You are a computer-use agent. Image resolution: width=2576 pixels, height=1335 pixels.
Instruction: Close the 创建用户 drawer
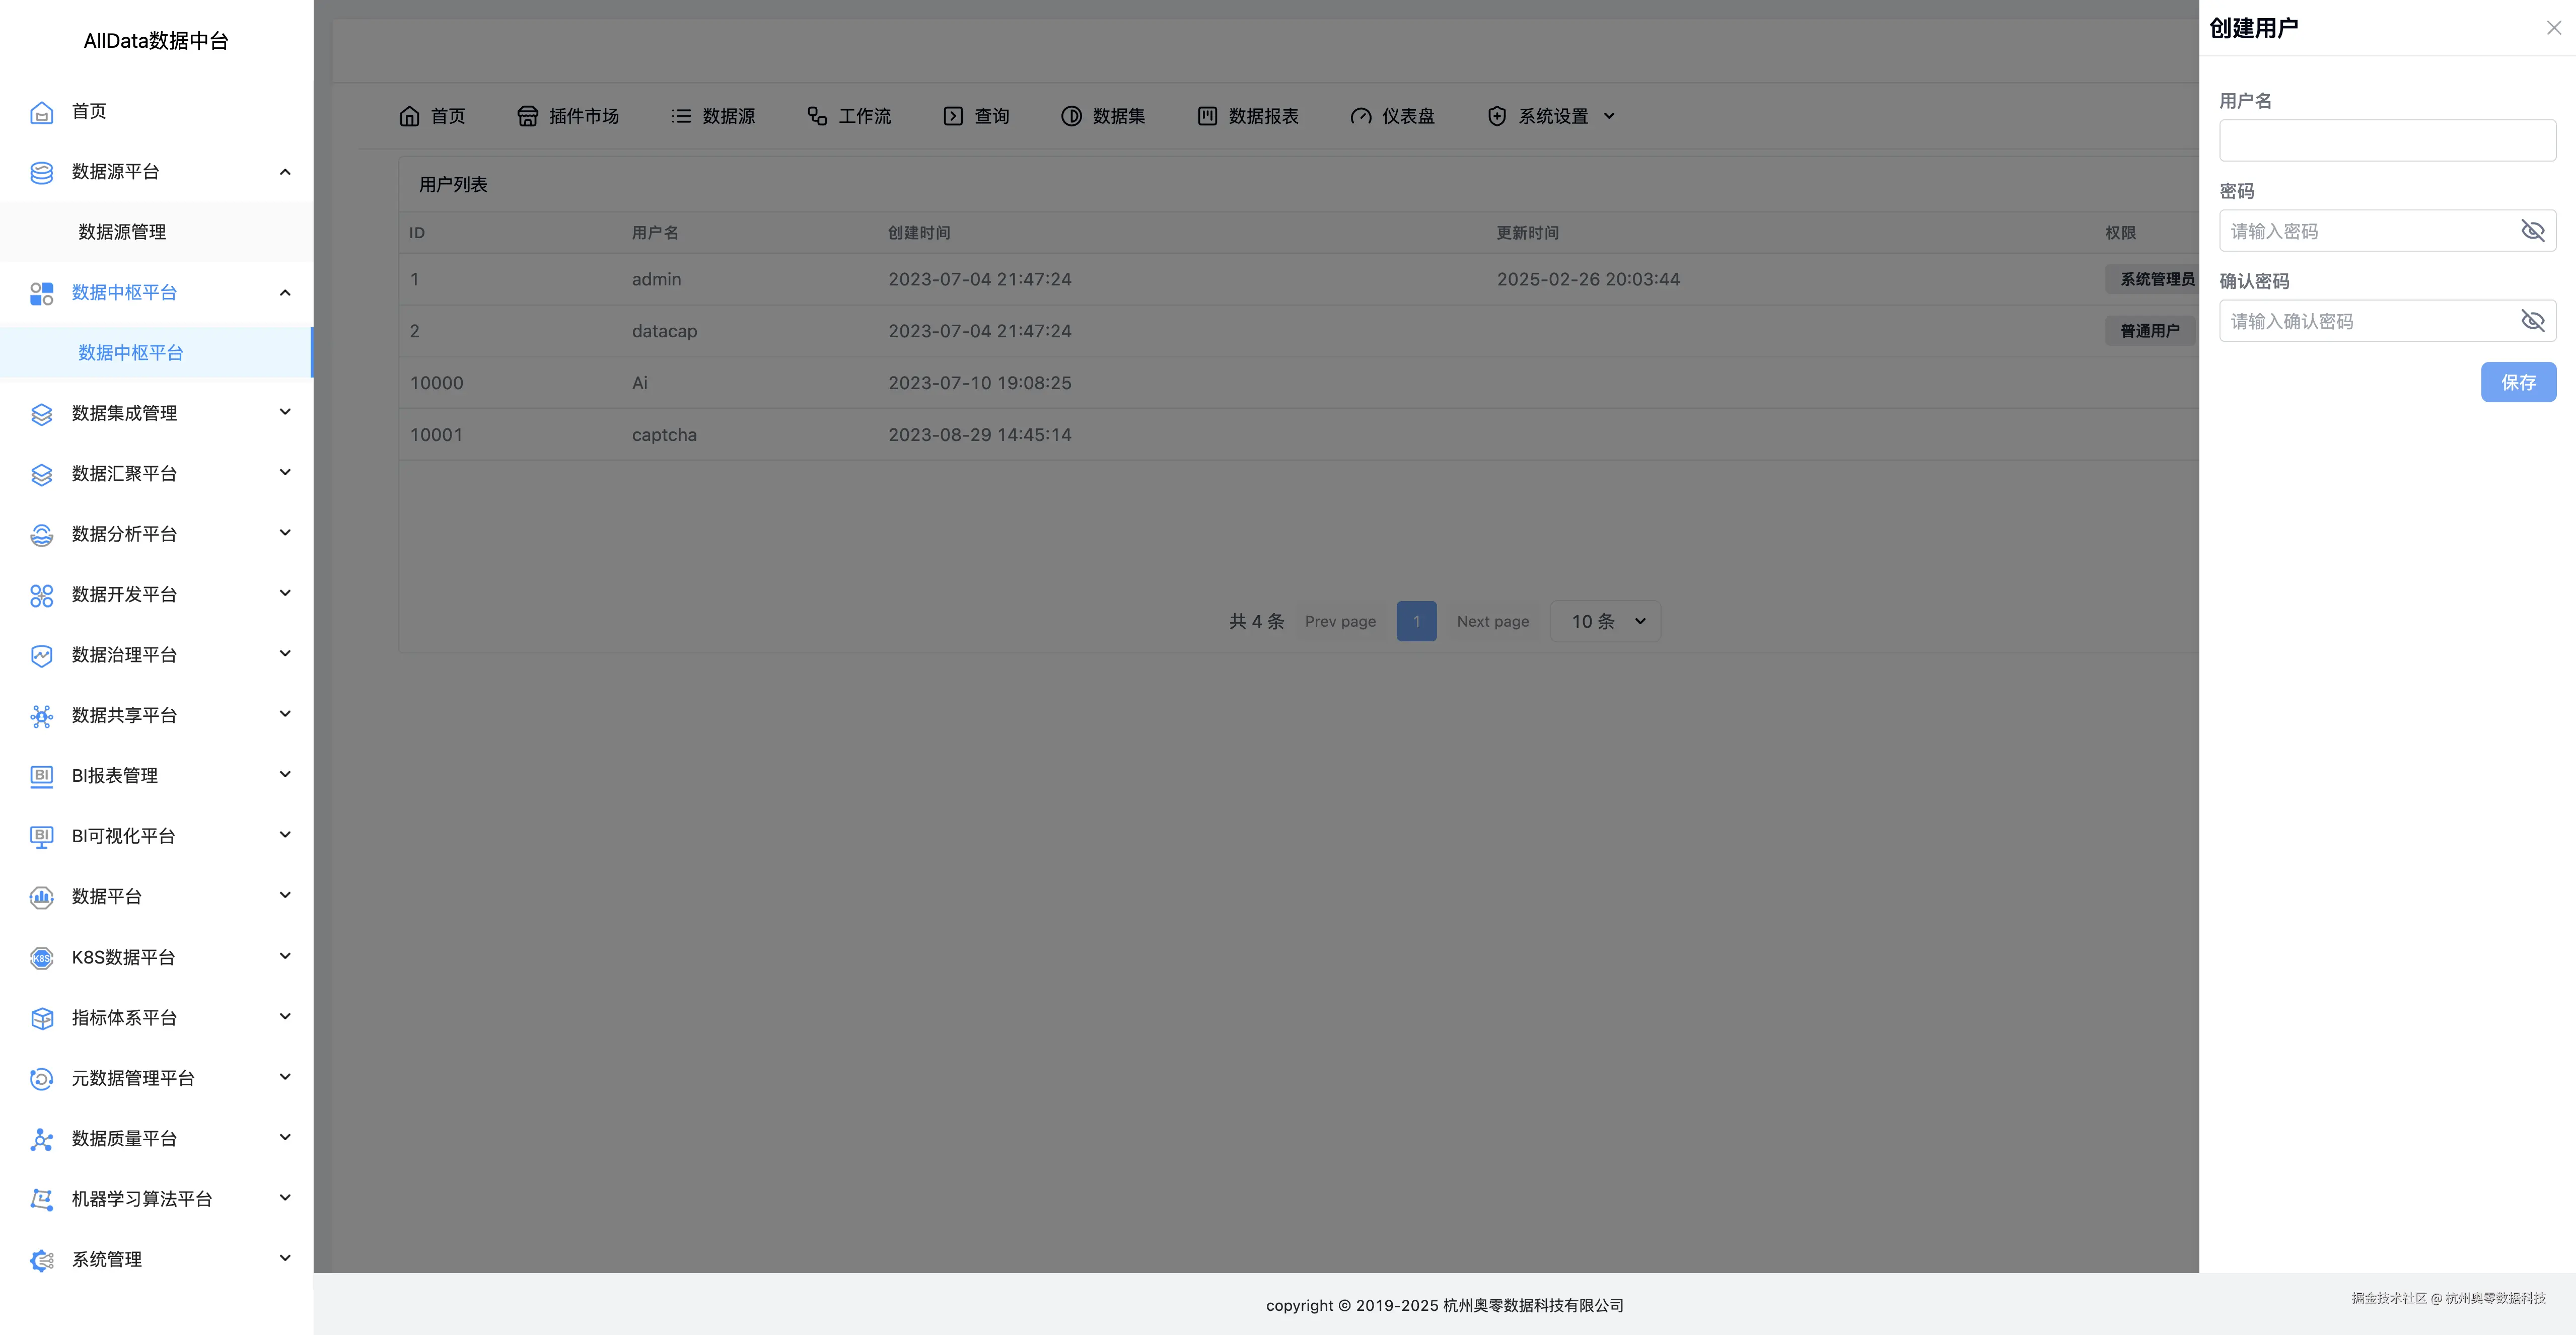pyautogui.click(x=2553, y=28)
